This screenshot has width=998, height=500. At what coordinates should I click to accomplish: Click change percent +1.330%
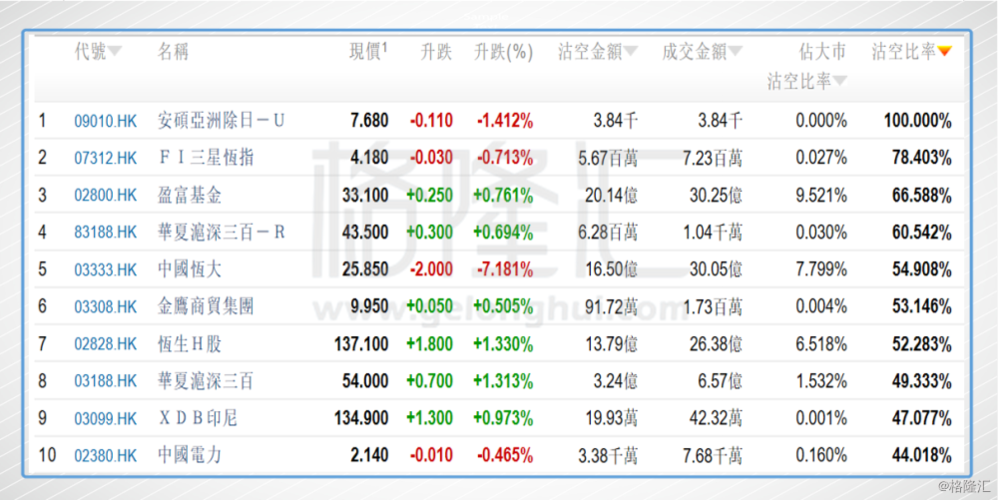pos(503,344)
